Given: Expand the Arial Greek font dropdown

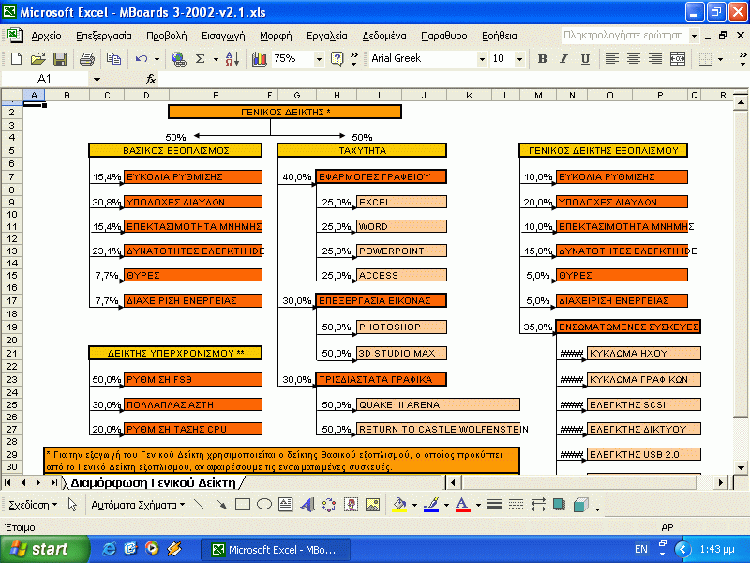Looking at the screenshot, I should point(482,59).
